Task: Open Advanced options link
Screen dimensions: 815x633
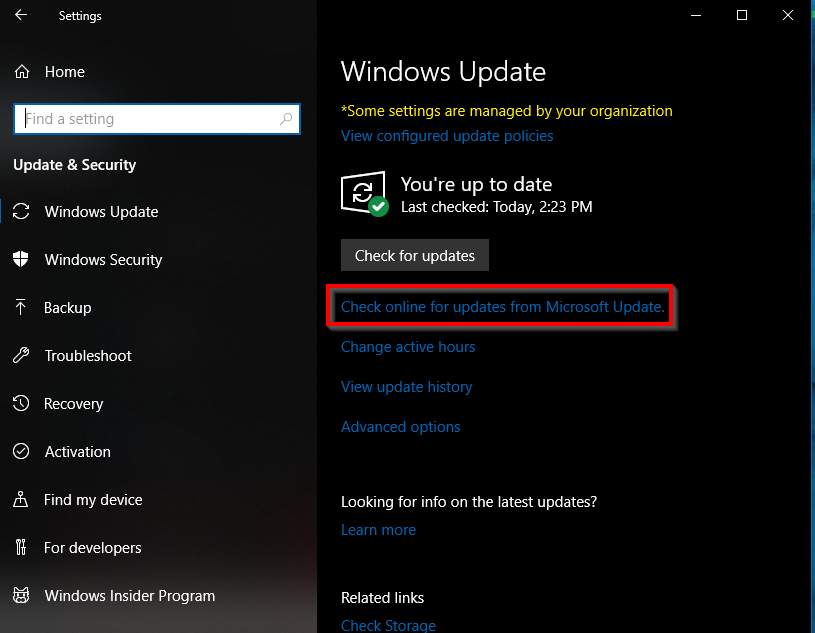Action: point(401,427)
